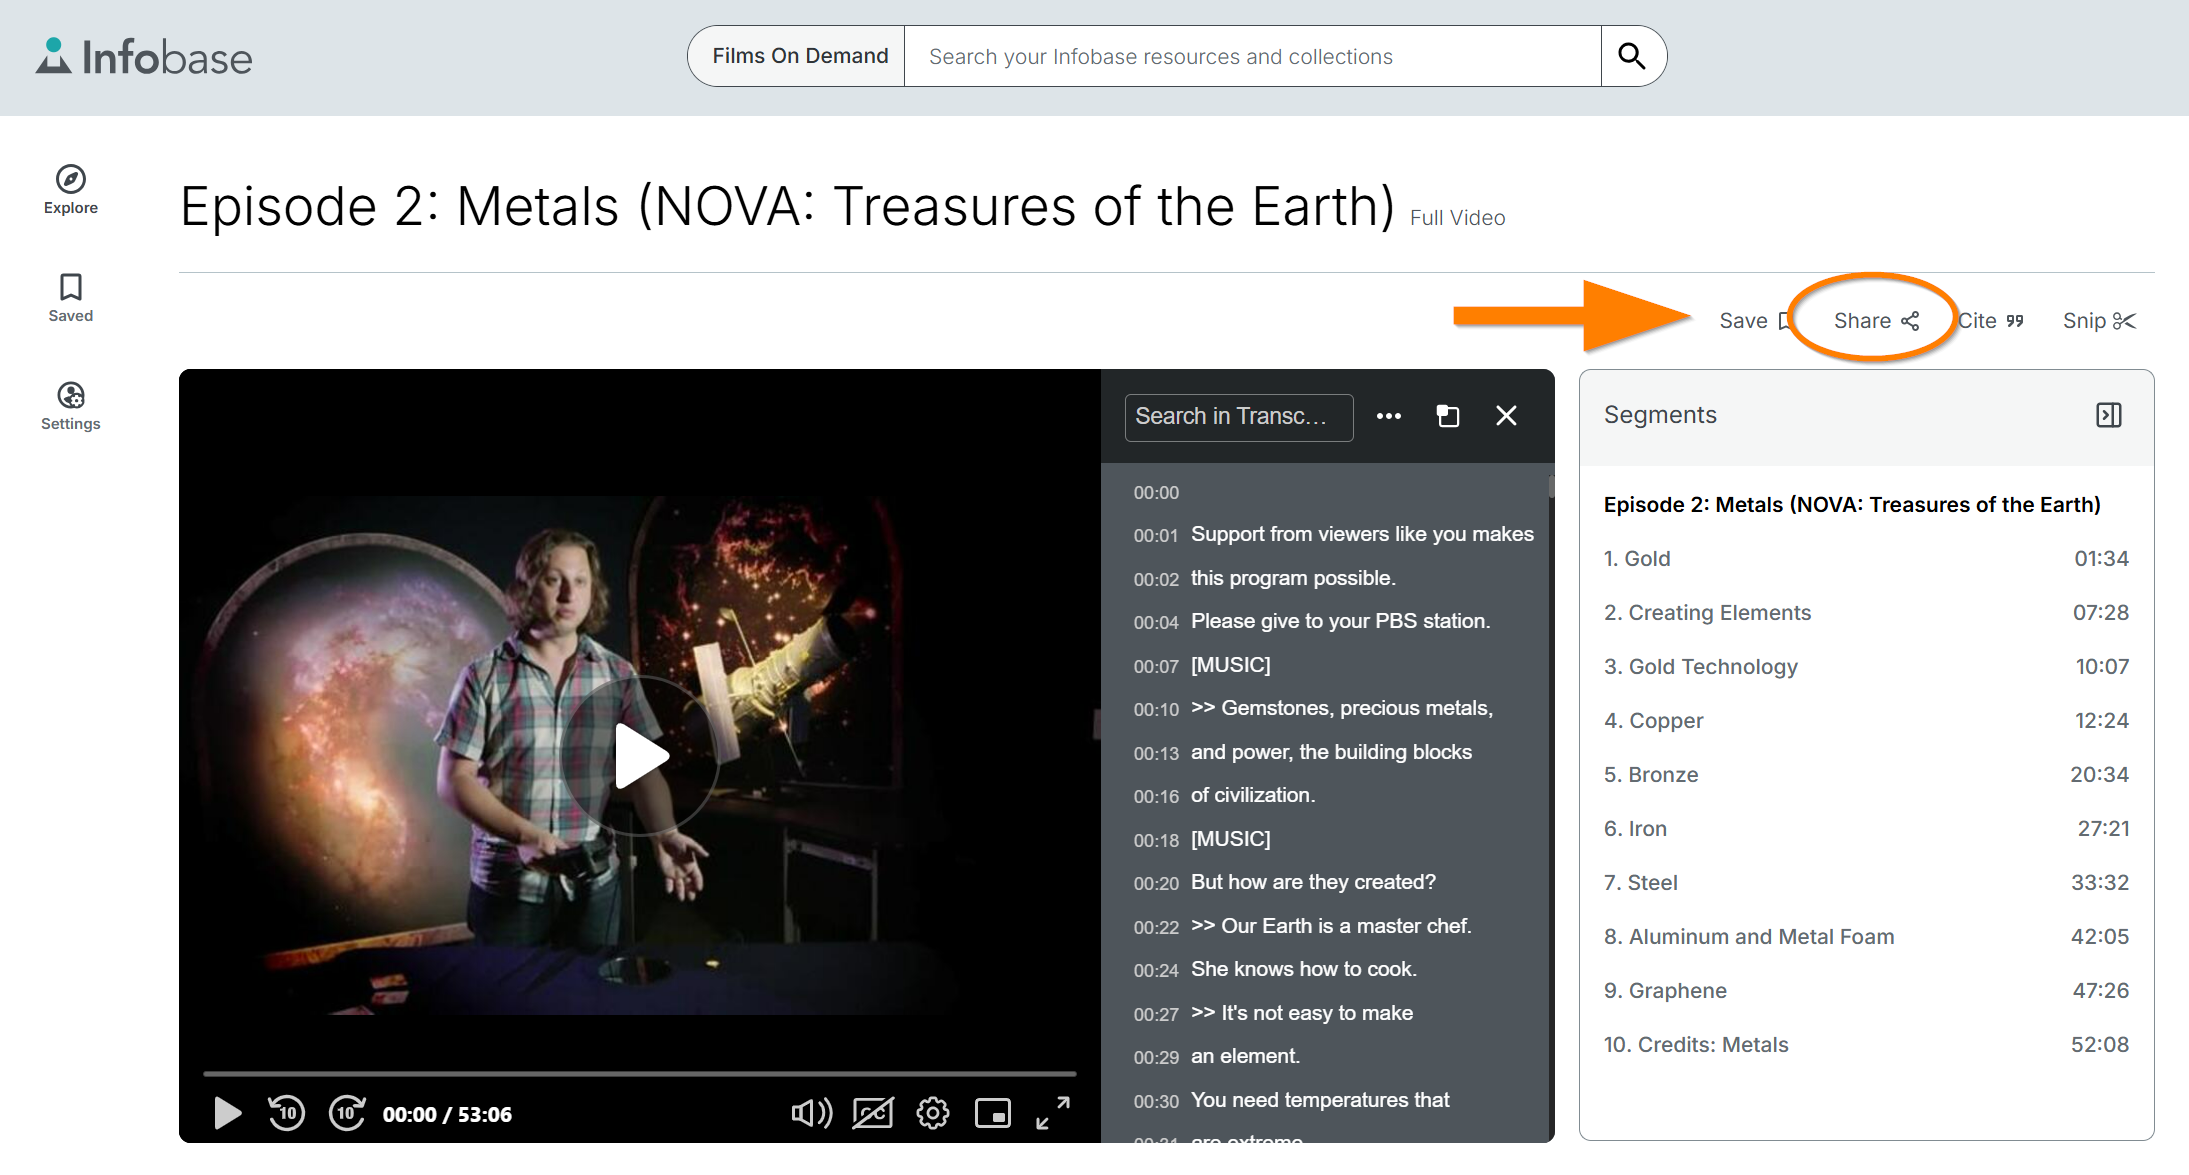Focus the Infobase search field
2189x1175 pixels.
(x=1252, y=56)
